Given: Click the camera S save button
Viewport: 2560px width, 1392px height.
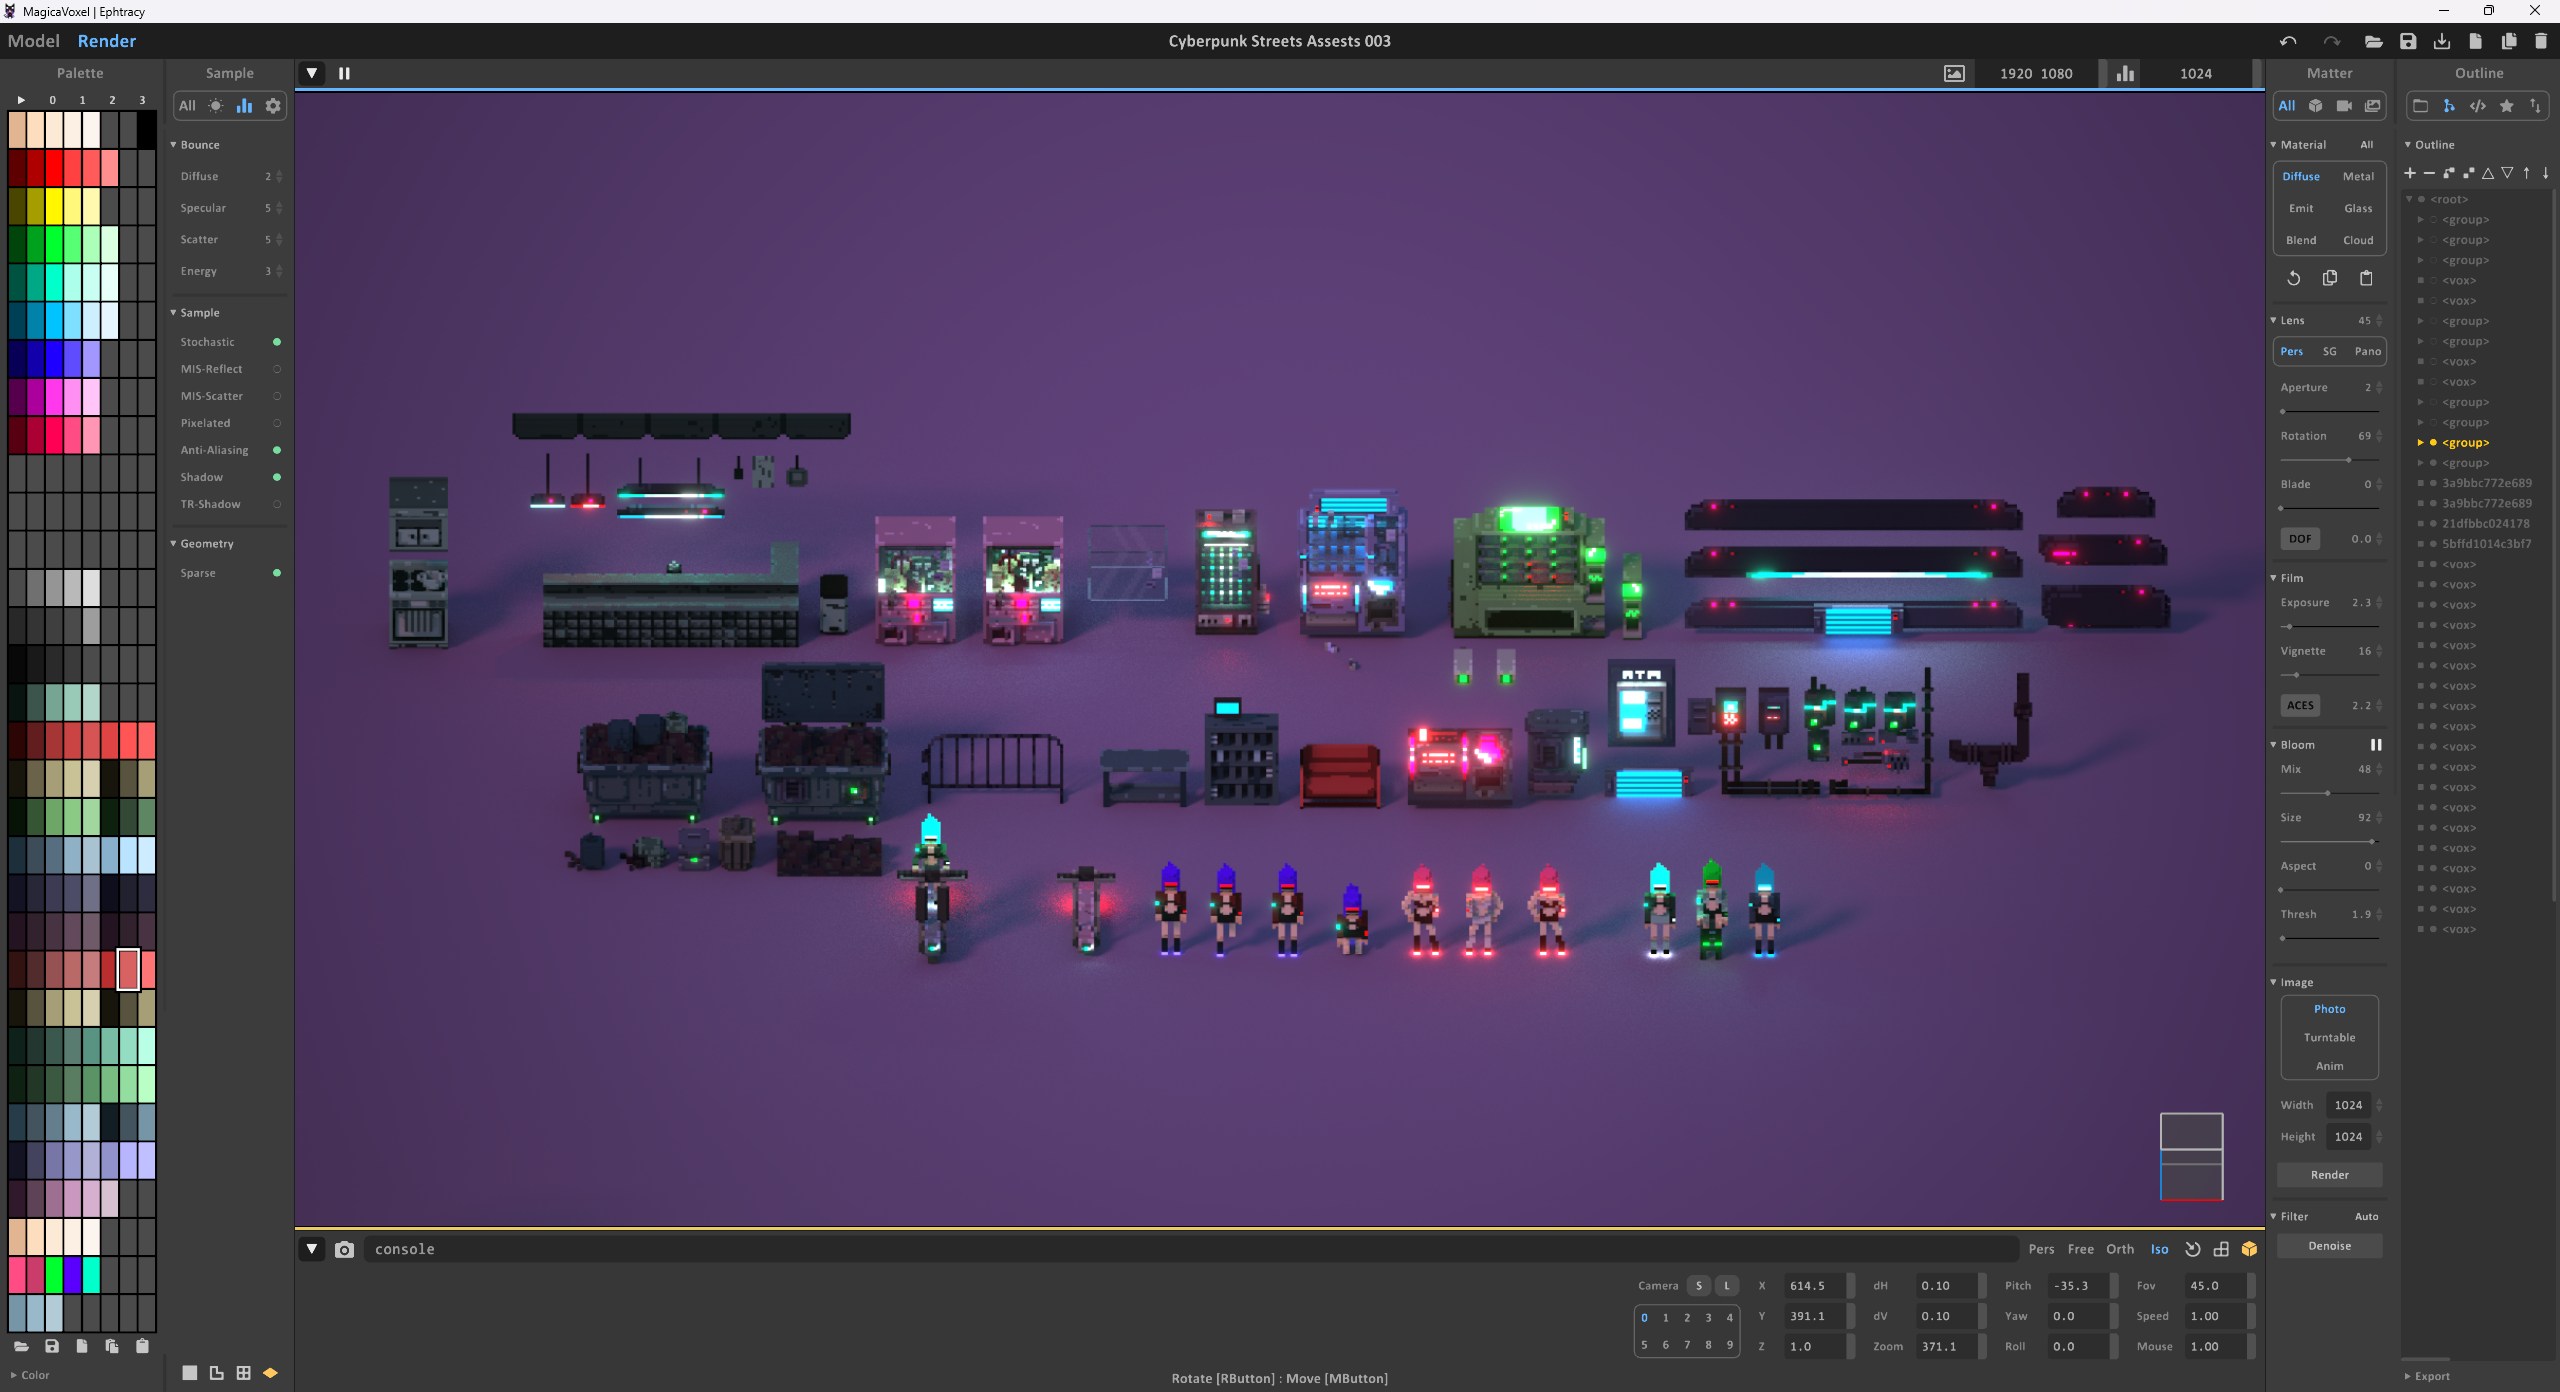Looking at the screenshot, I should pyautogui.click(x=1698, y=1286).
